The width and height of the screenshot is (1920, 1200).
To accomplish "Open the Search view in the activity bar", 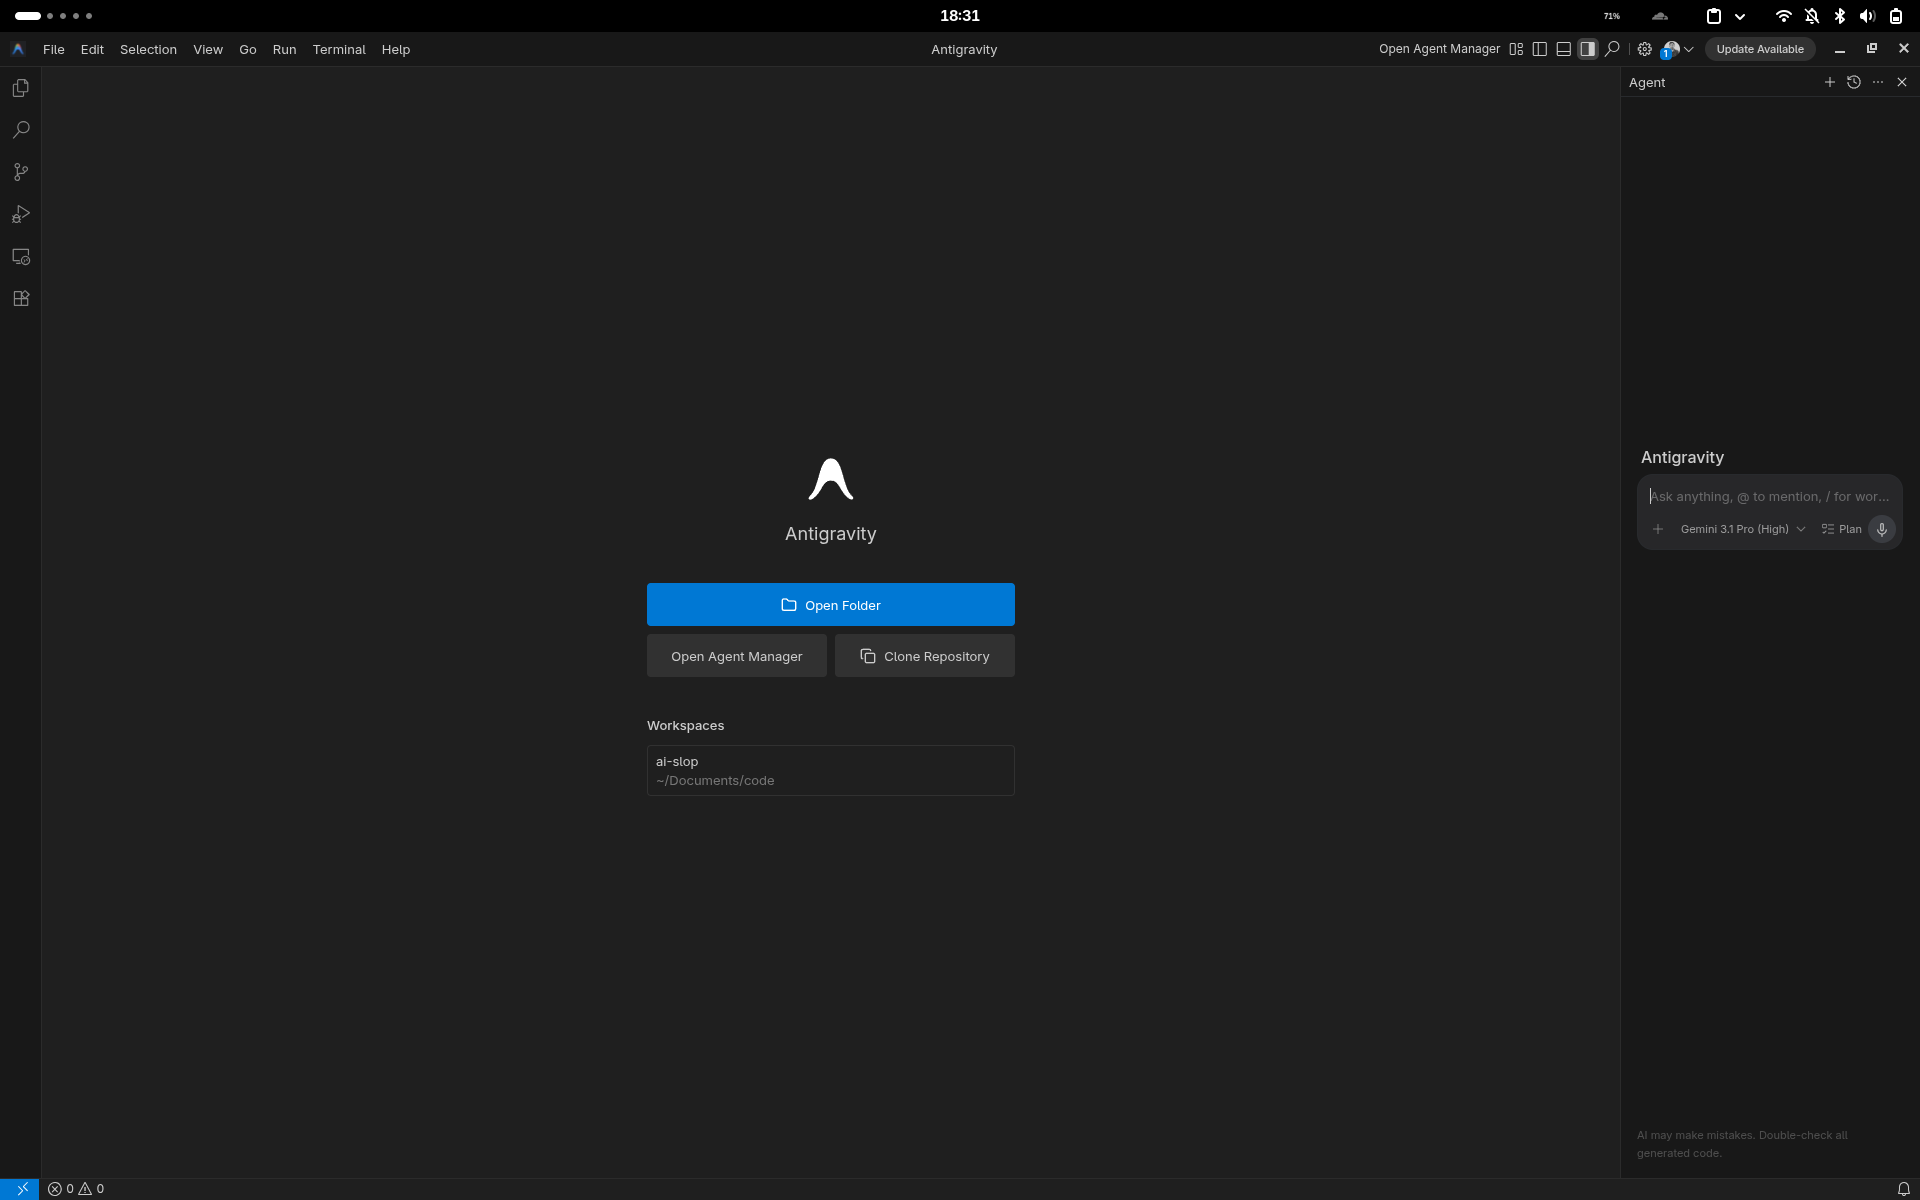I will [20, 130].
